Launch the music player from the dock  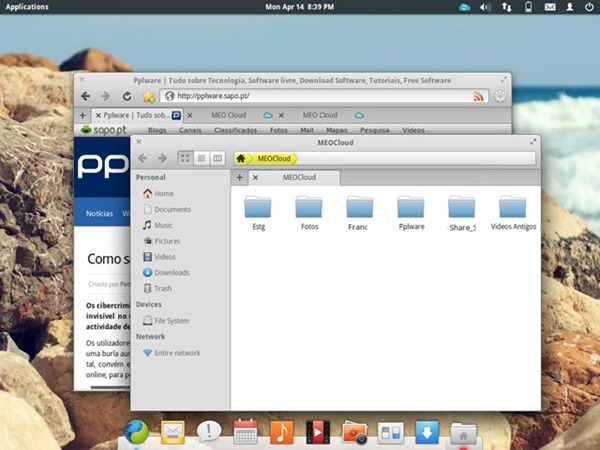pyautogui.click(x=282, y=432)
